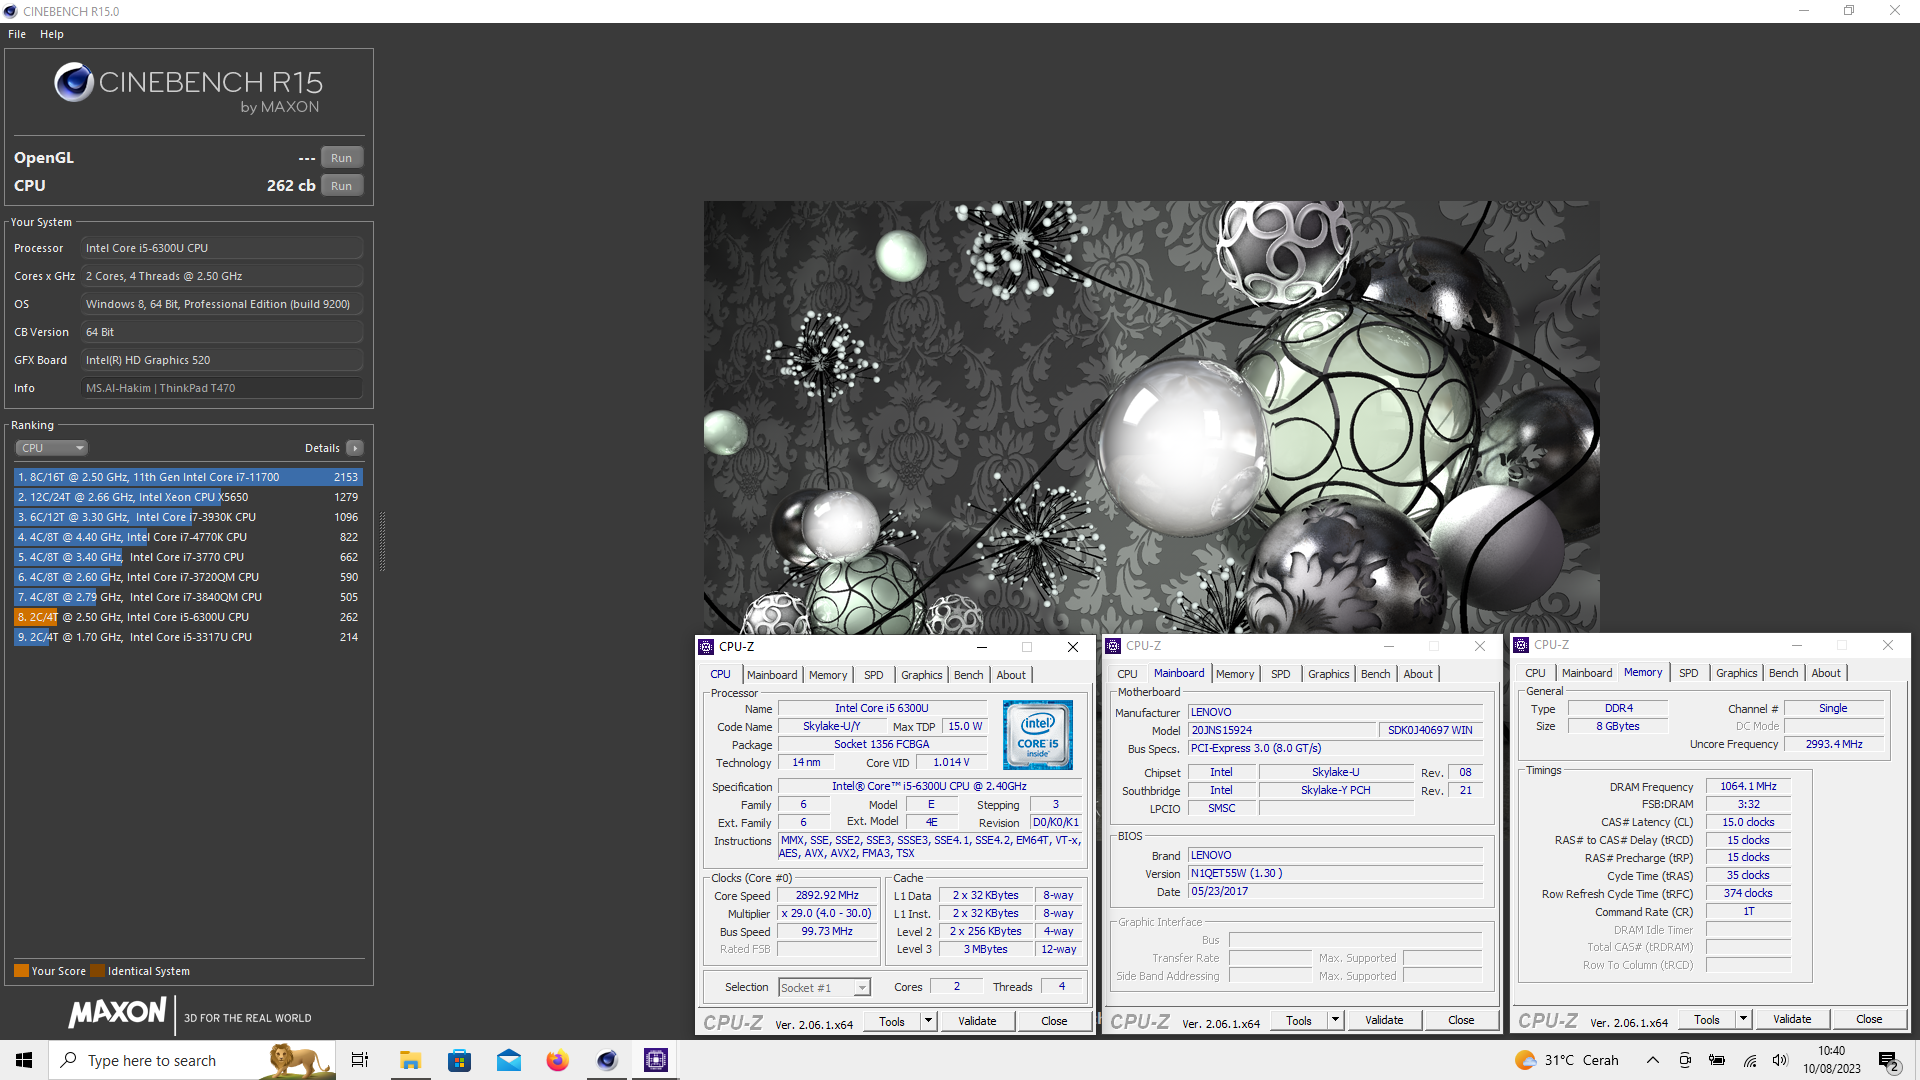
Task: Click Close button in first CPU-Z window
Action: tap(1054, 1021)
